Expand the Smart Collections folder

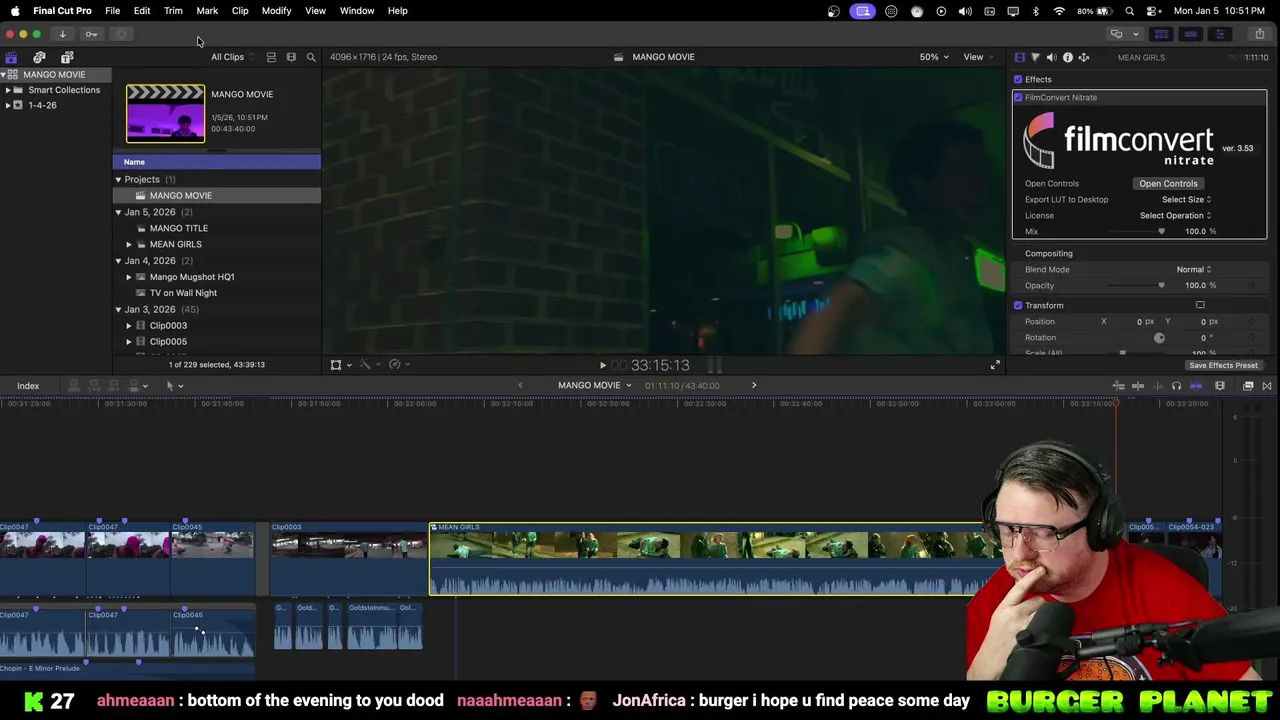pos(8,90)
